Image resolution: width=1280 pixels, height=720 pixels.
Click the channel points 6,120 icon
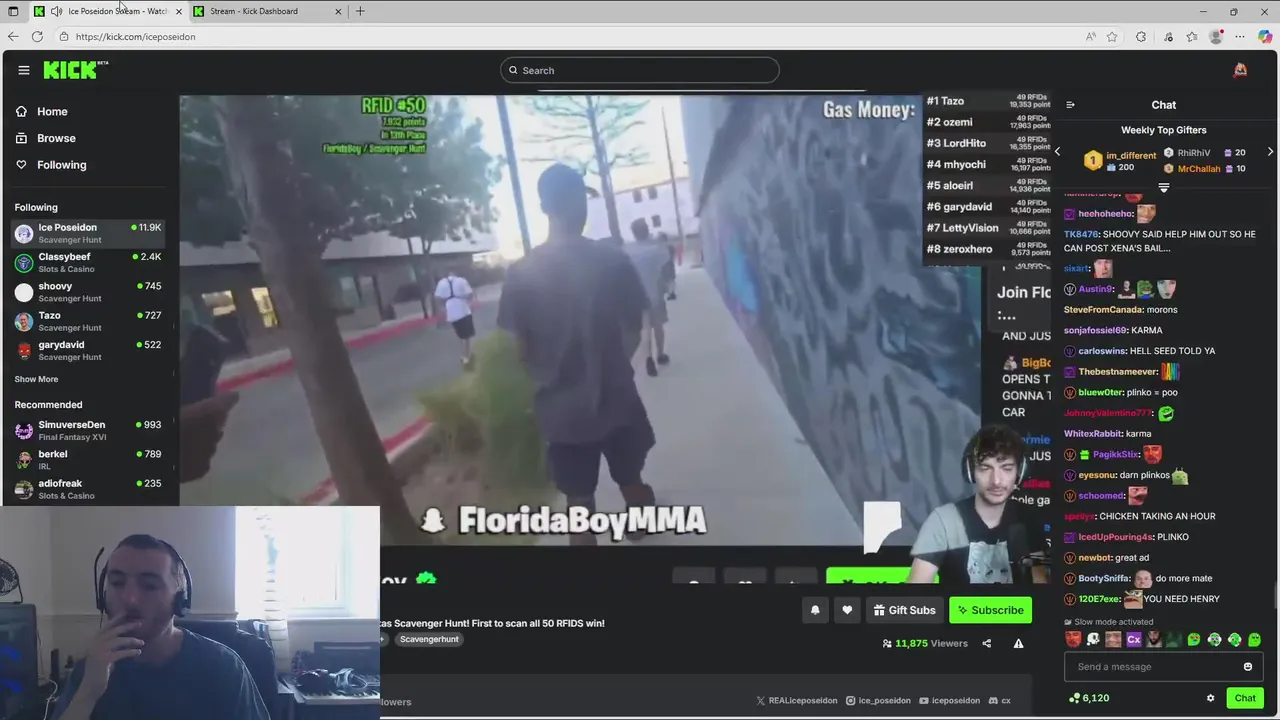[x=1075, y=698]
